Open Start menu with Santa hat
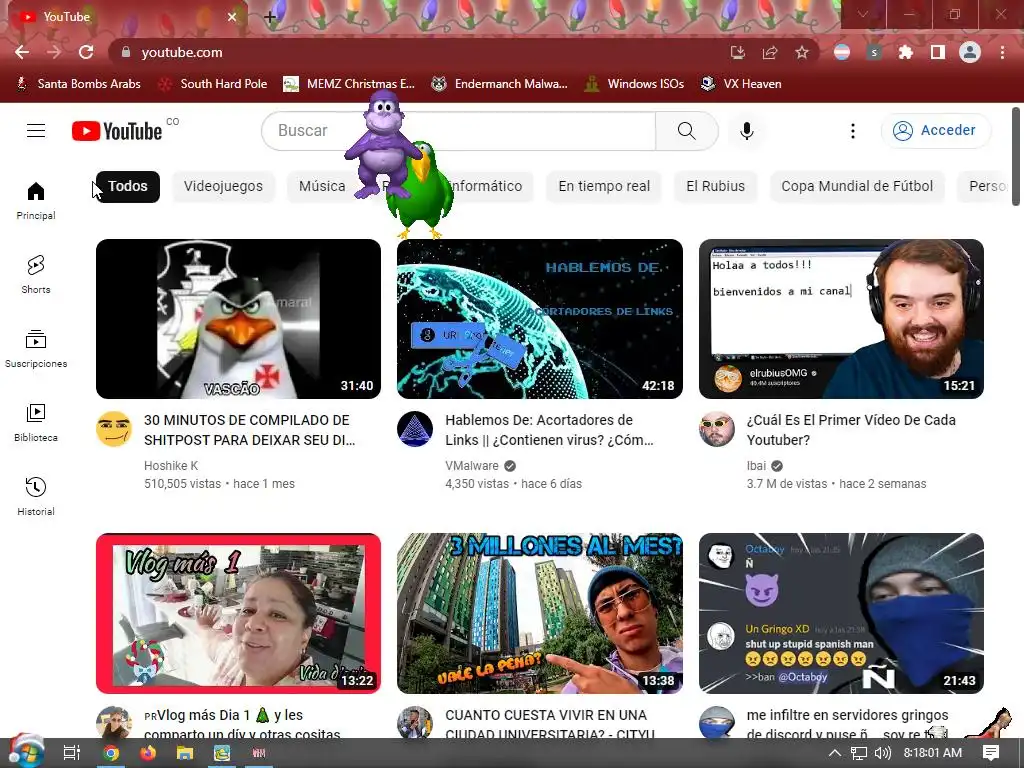 point(25,751)
